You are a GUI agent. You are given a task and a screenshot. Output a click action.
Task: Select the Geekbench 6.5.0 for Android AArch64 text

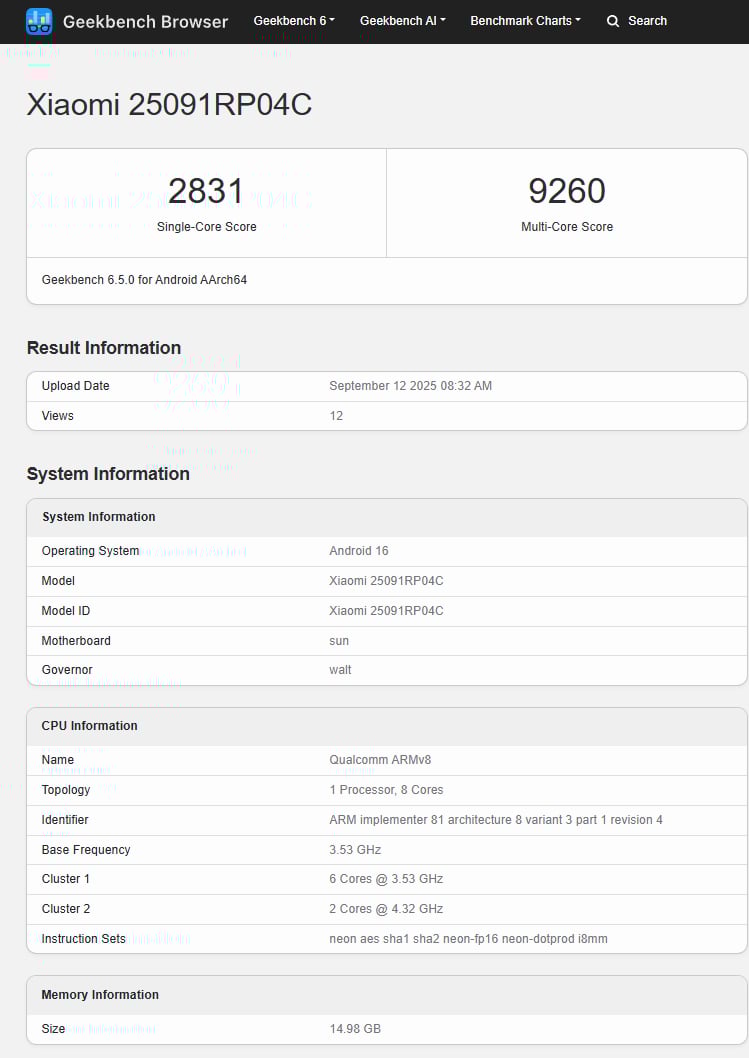[144, 279]
